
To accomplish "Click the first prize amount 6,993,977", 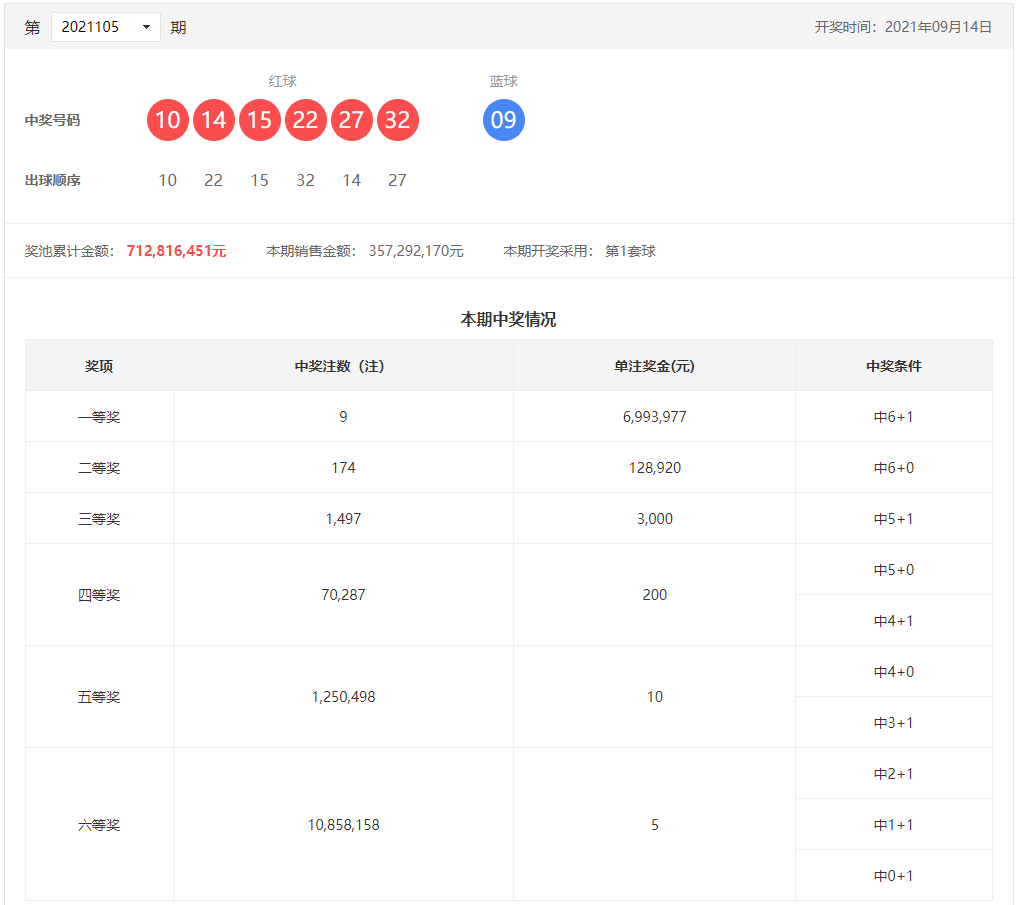I will pyautogui.click(x=654, y=417).
